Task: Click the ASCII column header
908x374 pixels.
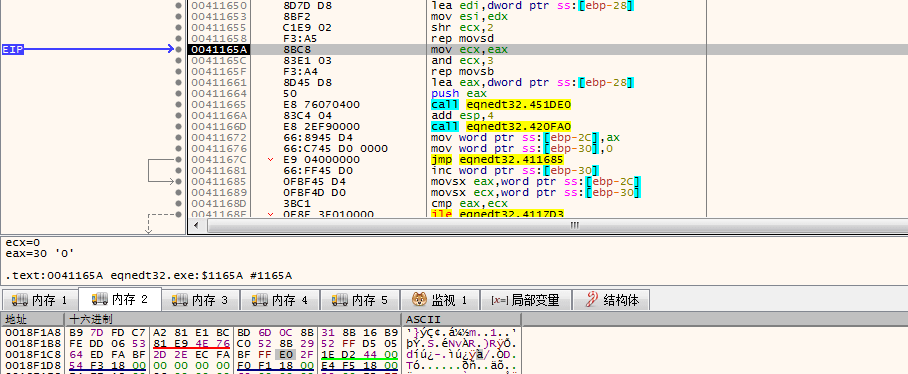Action: click(x=462, y=320)
